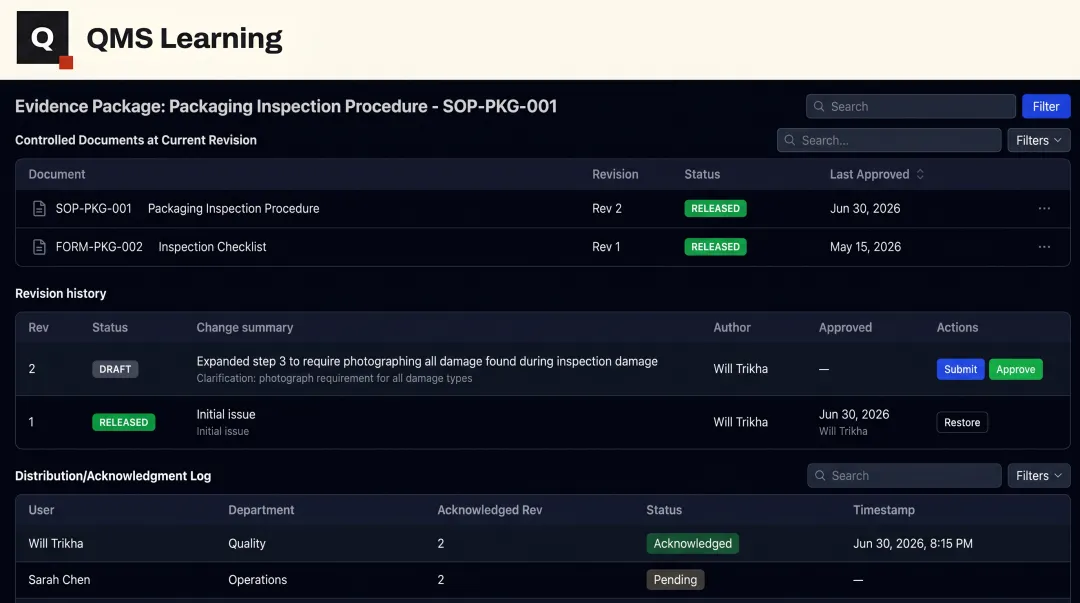Viewport: 1080px width, 603px height.
Task: Focus the Acknowledgment Log search field
Action: tap(904, 476)
